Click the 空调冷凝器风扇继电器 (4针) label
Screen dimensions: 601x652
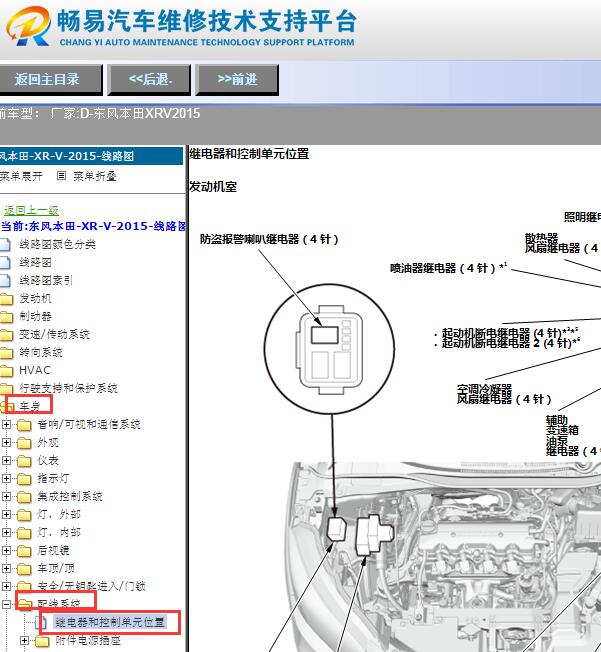504,394
